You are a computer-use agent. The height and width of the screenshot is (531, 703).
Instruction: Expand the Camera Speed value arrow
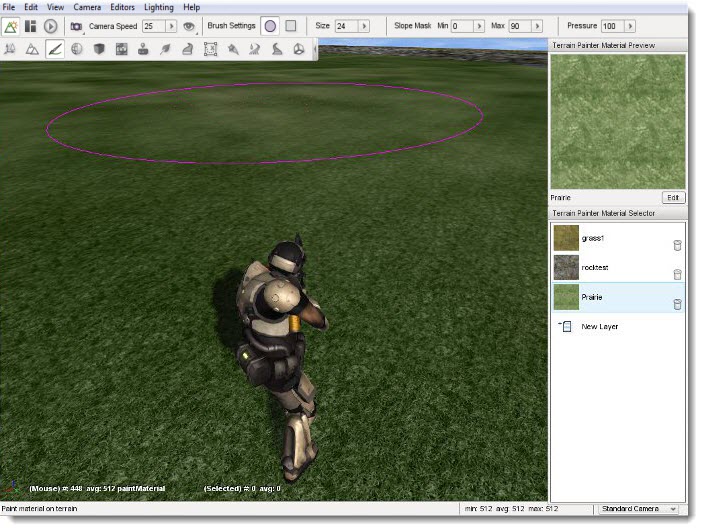(171, 26)
